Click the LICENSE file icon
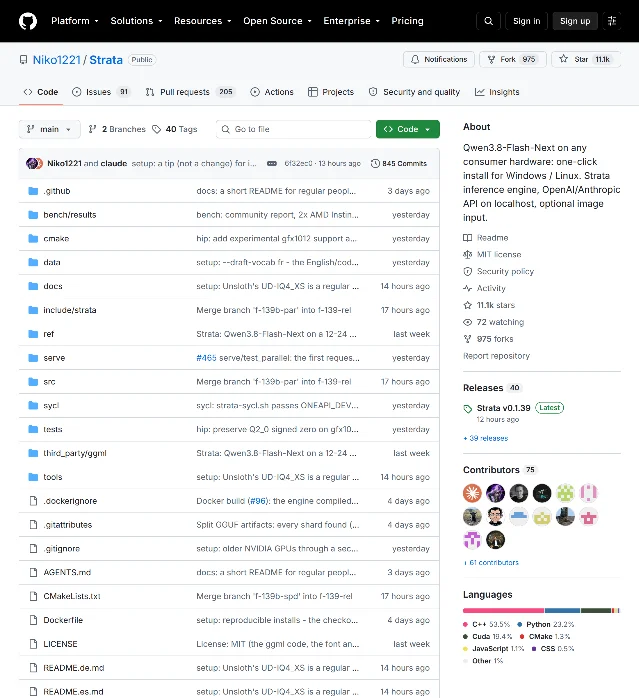Viewport: 639px width, 698px height. click(33, 644)
